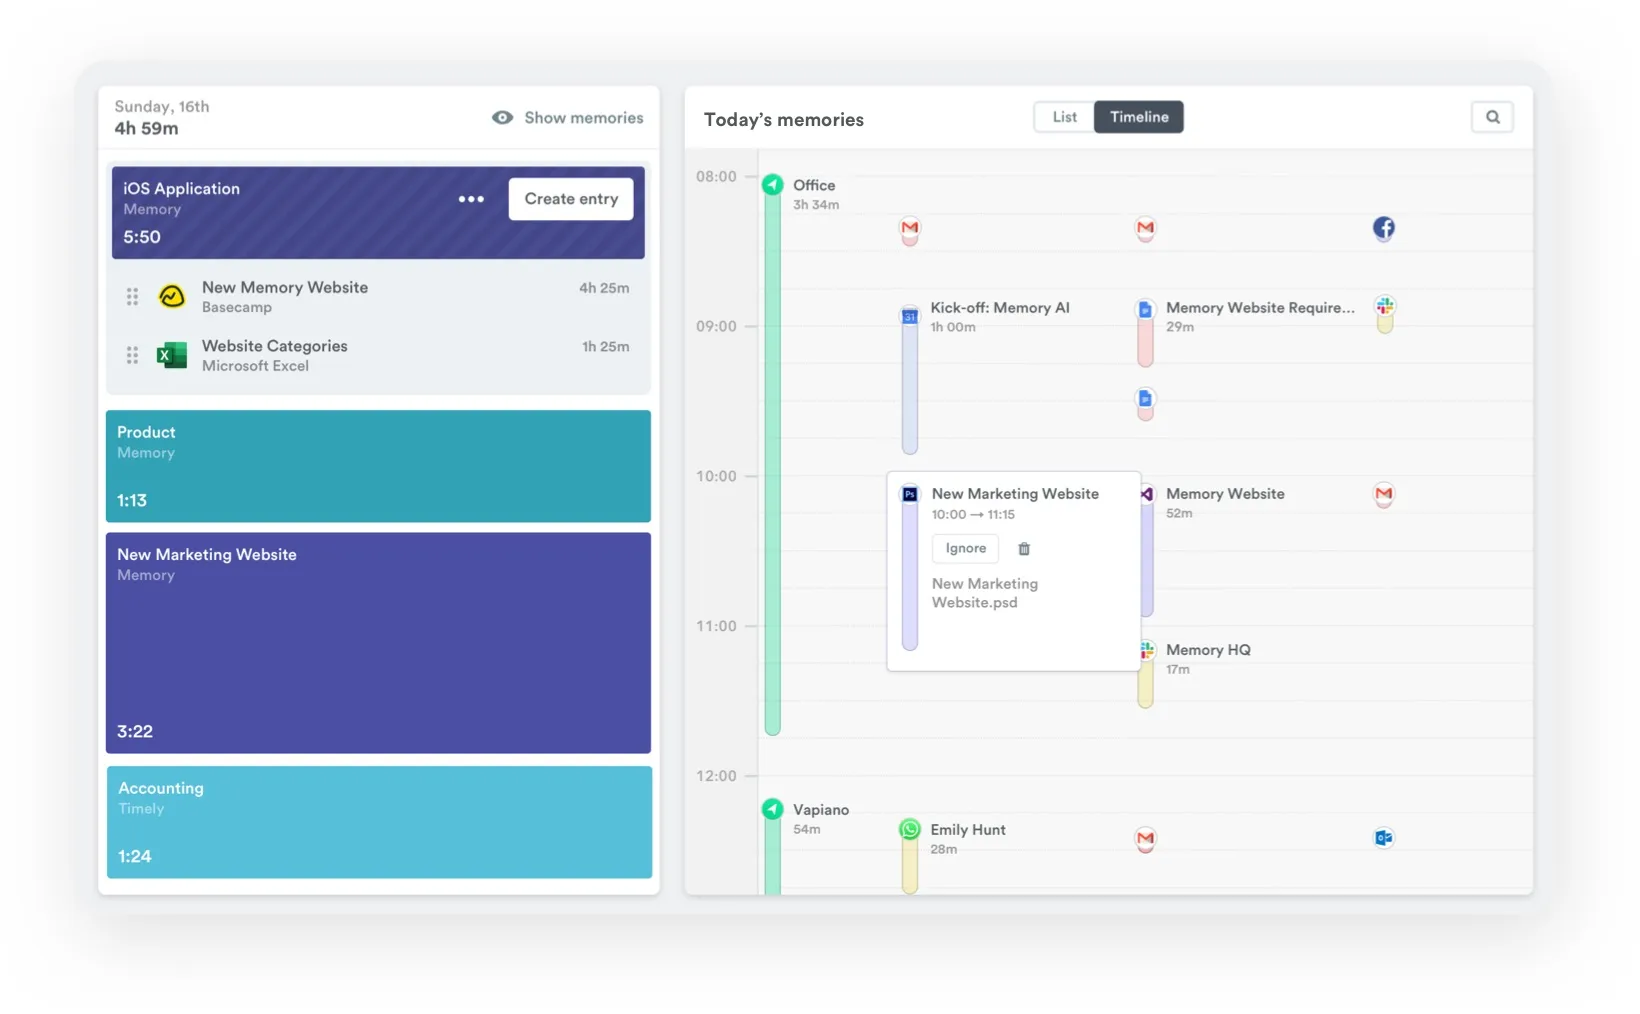Click the Google Calendar icon for Kick-off meeting
Image resolution: width=1640 pixels, height=1014 pixels.
point(909,316)
